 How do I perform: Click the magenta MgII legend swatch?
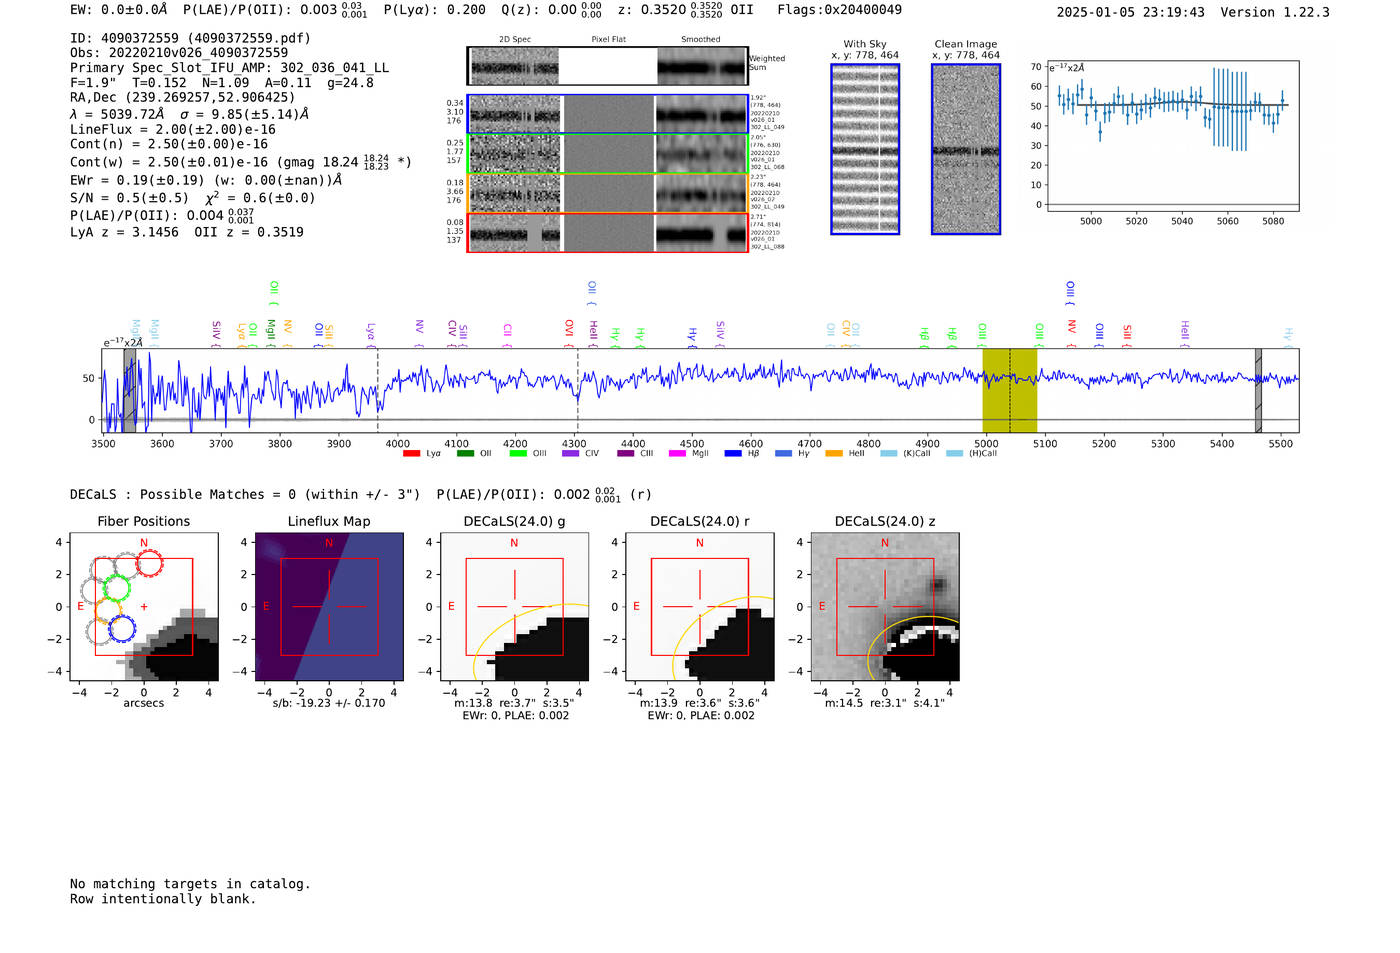(678, 454)
